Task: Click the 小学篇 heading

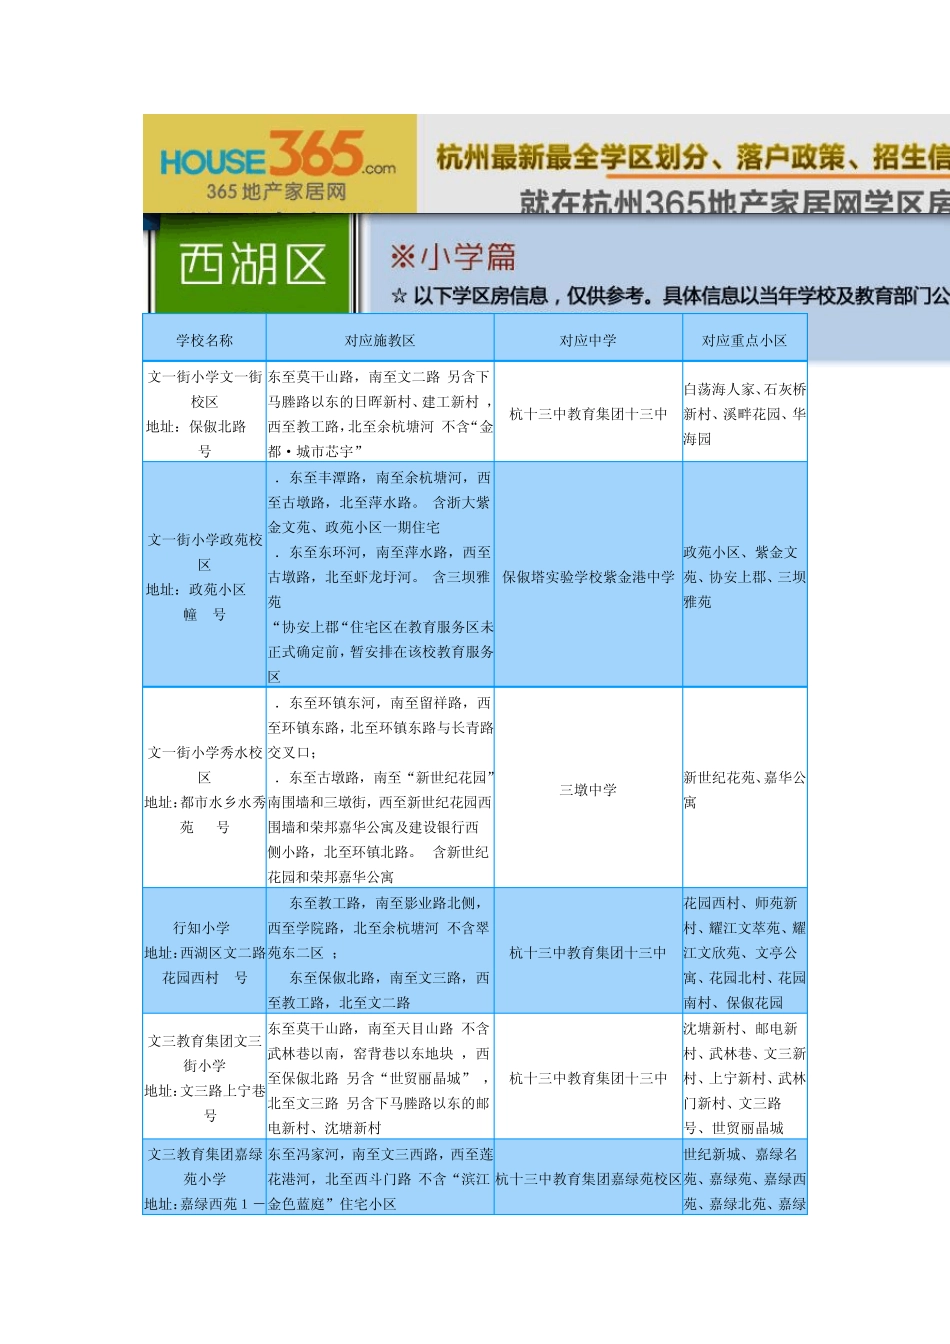Action: click(x=454, y=257)
